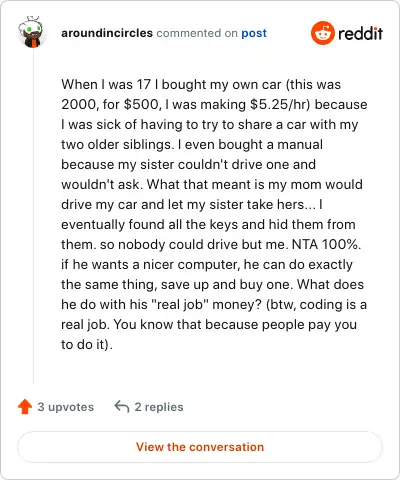Click the reply arrow icon
Screen dimensions: 400x480
[122, 406]
